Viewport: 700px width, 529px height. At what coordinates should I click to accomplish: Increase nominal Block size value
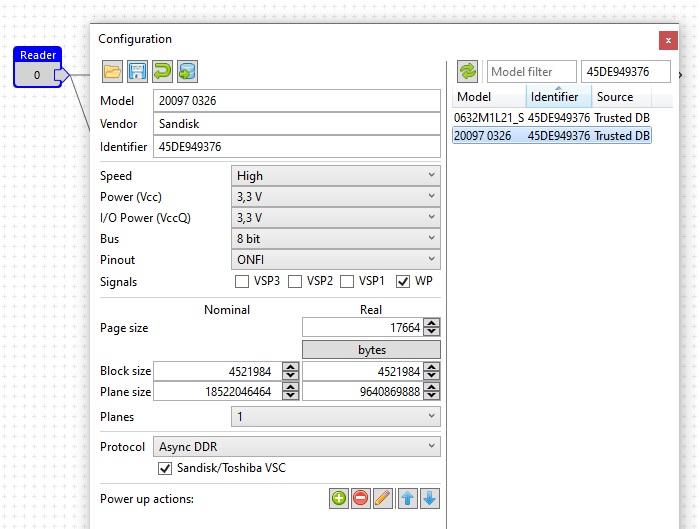(x=291, y=367)
